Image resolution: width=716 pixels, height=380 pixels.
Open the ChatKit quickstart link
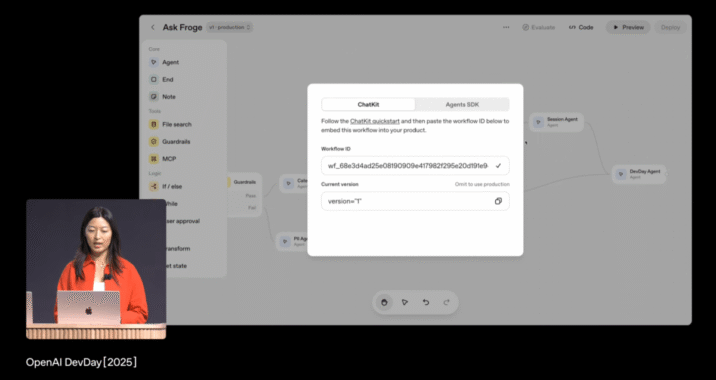point(375,121)
